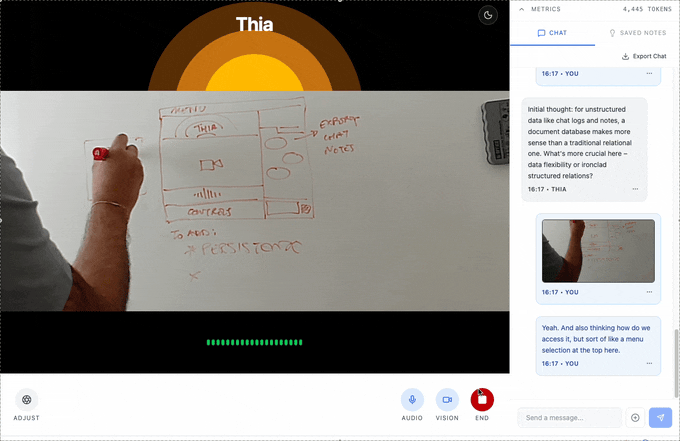680x441 pixels.
Task: Mute the microphone with the Audio button
Action: [x=412, y=399]
